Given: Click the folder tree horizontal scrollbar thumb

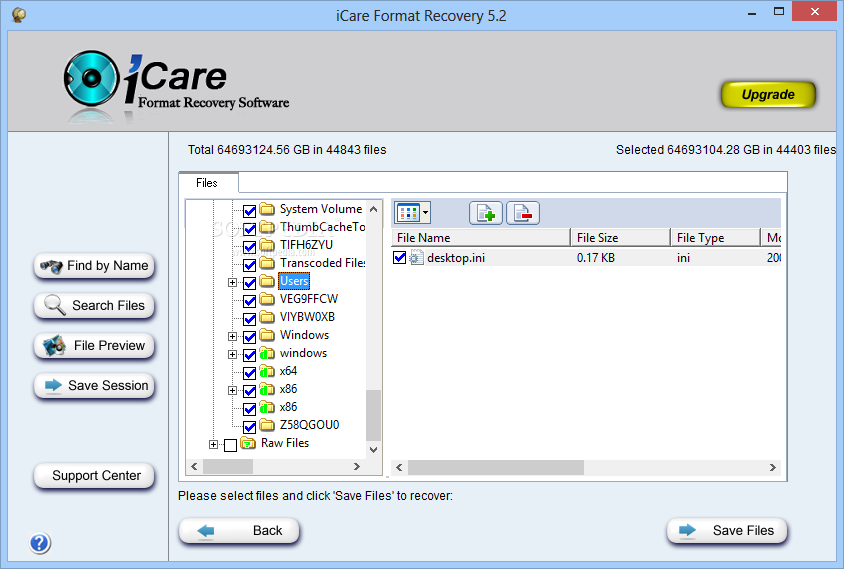Looking at the screenshot, I should (x=228, y=466).
